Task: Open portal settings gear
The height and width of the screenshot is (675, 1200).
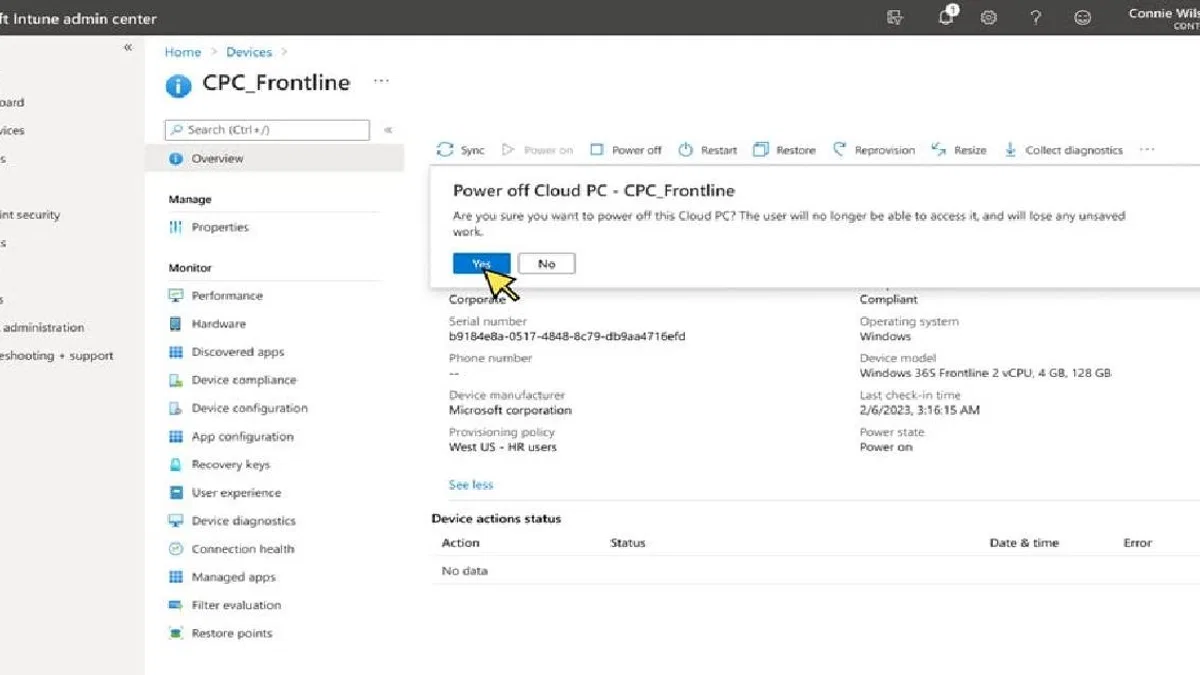Action: (x=988, y=17)
